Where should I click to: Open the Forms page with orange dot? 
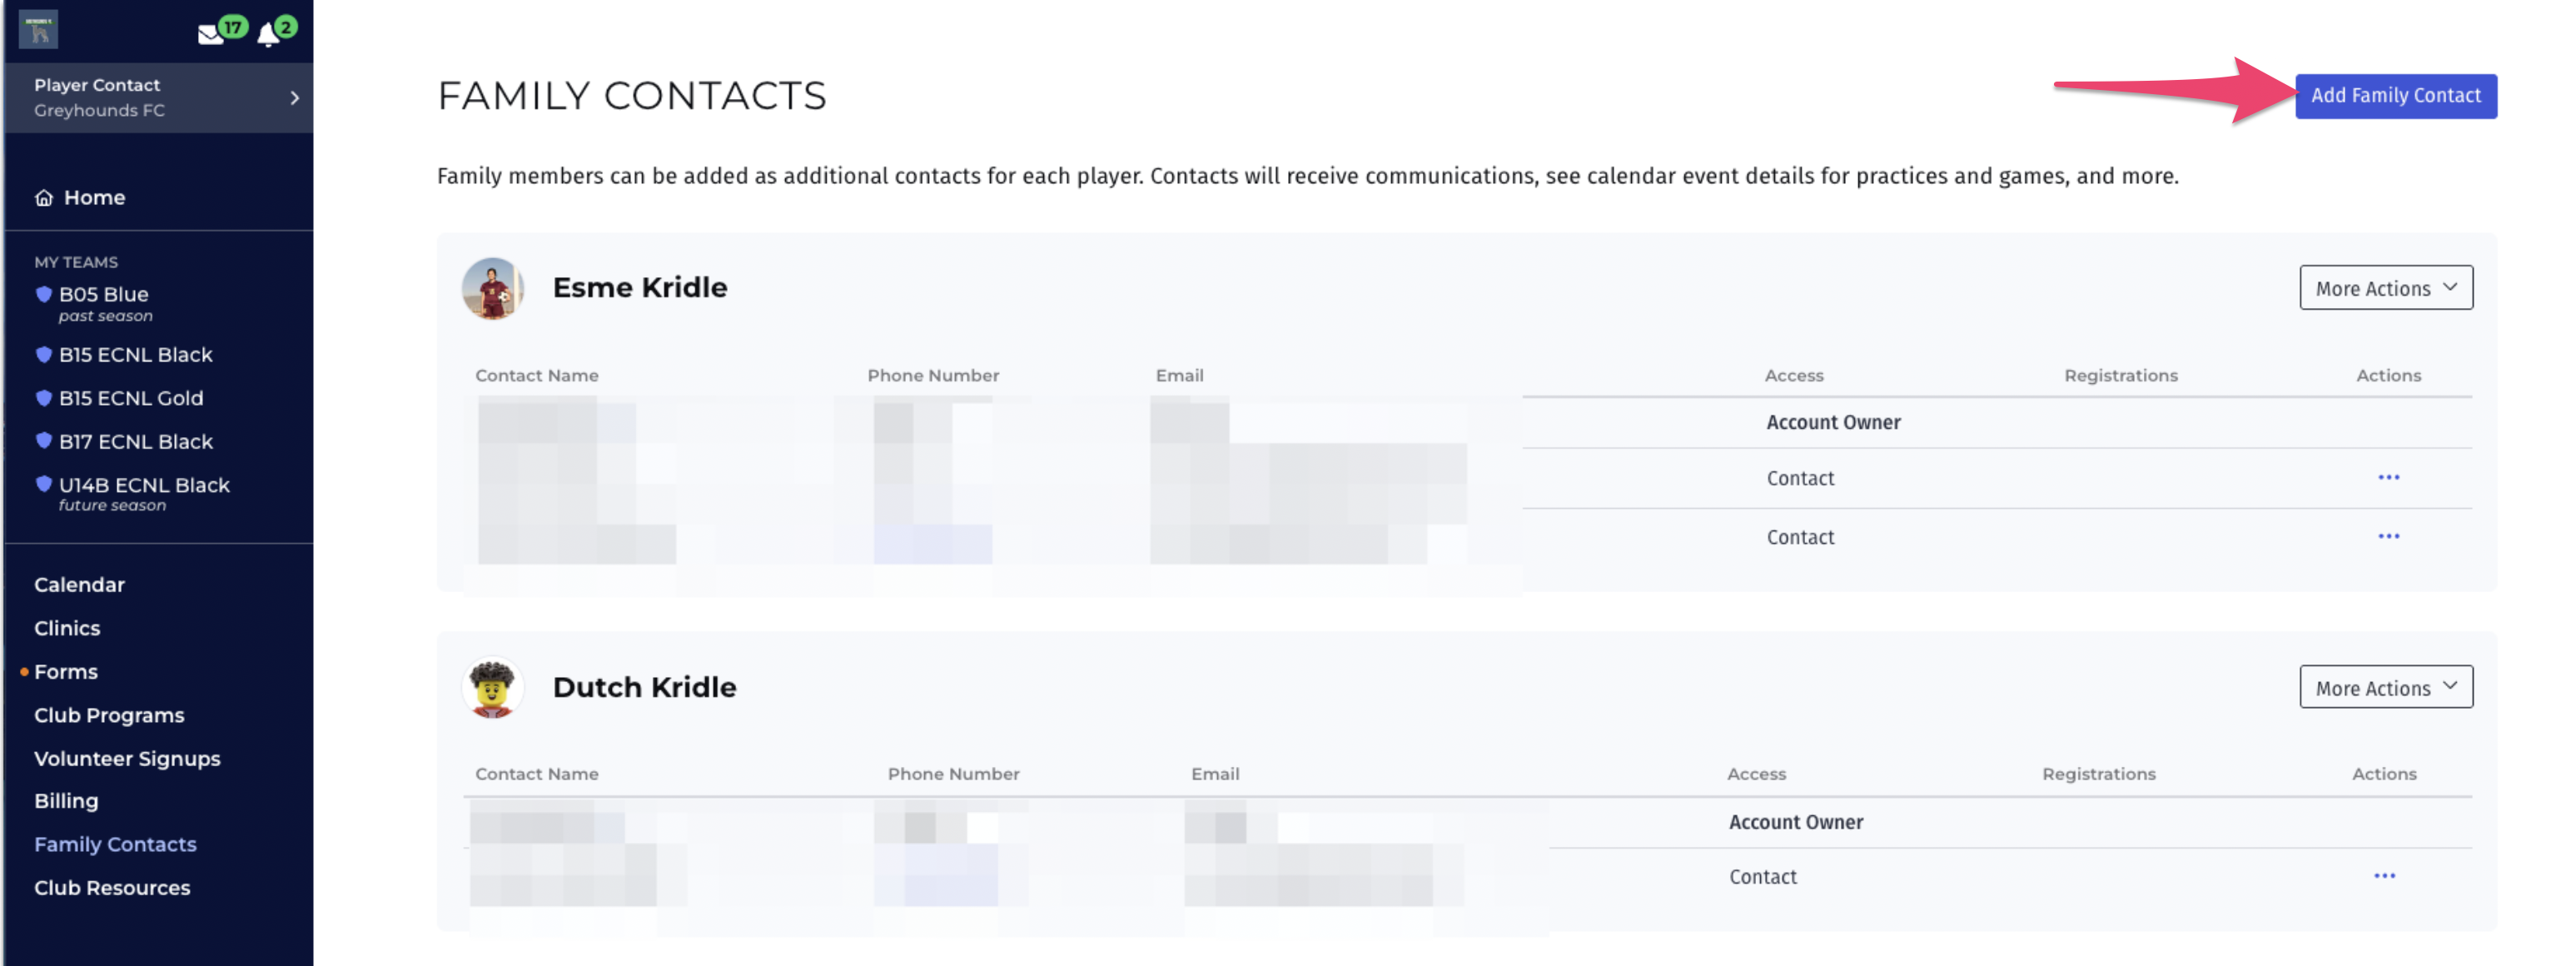[66, 672]
